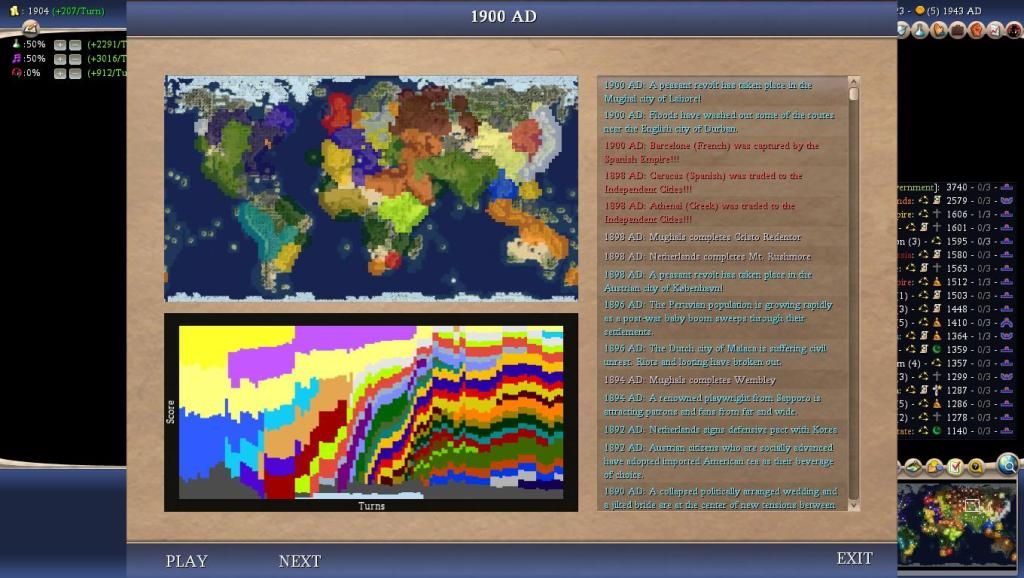Open the corporation advisor briefcase icon
Image resolution: width=1024 pixels, height=578 pixels.
point(957,29)
